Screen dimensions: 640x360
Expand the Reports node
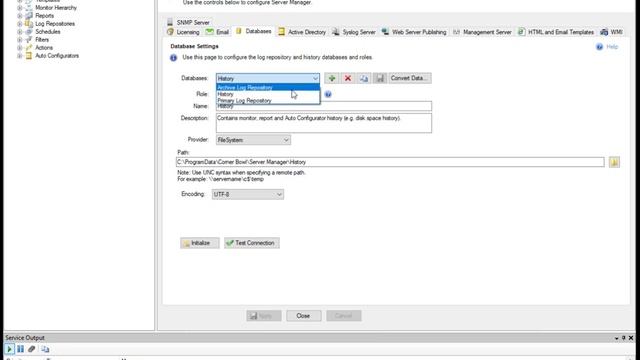tap(19, 16)
